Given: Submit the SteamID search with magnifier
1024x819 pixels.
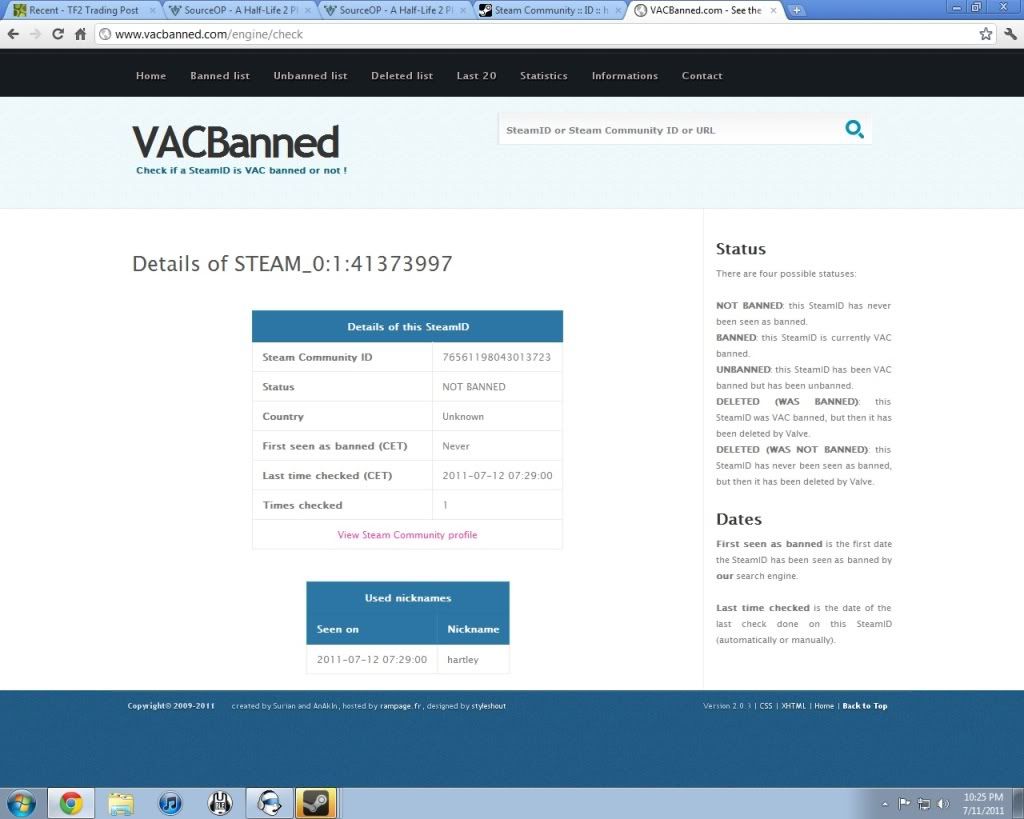Looking at the screenshot, I should pyautogui.click(x=854, y=129).
